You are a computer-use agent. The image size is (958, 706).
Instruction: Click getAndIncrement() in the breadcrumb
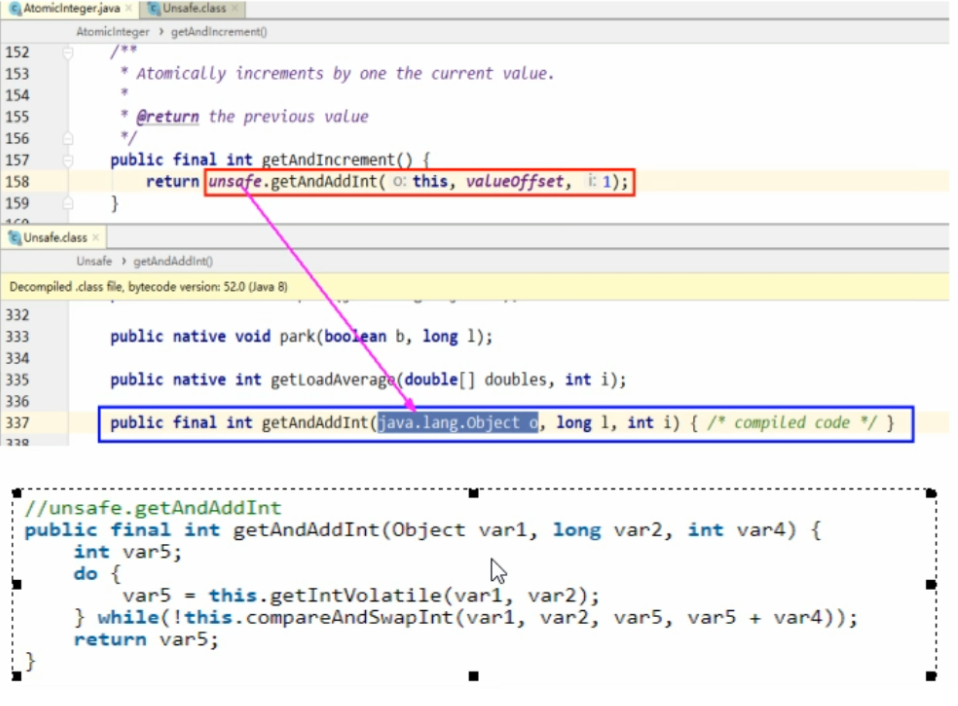point(219,32)
